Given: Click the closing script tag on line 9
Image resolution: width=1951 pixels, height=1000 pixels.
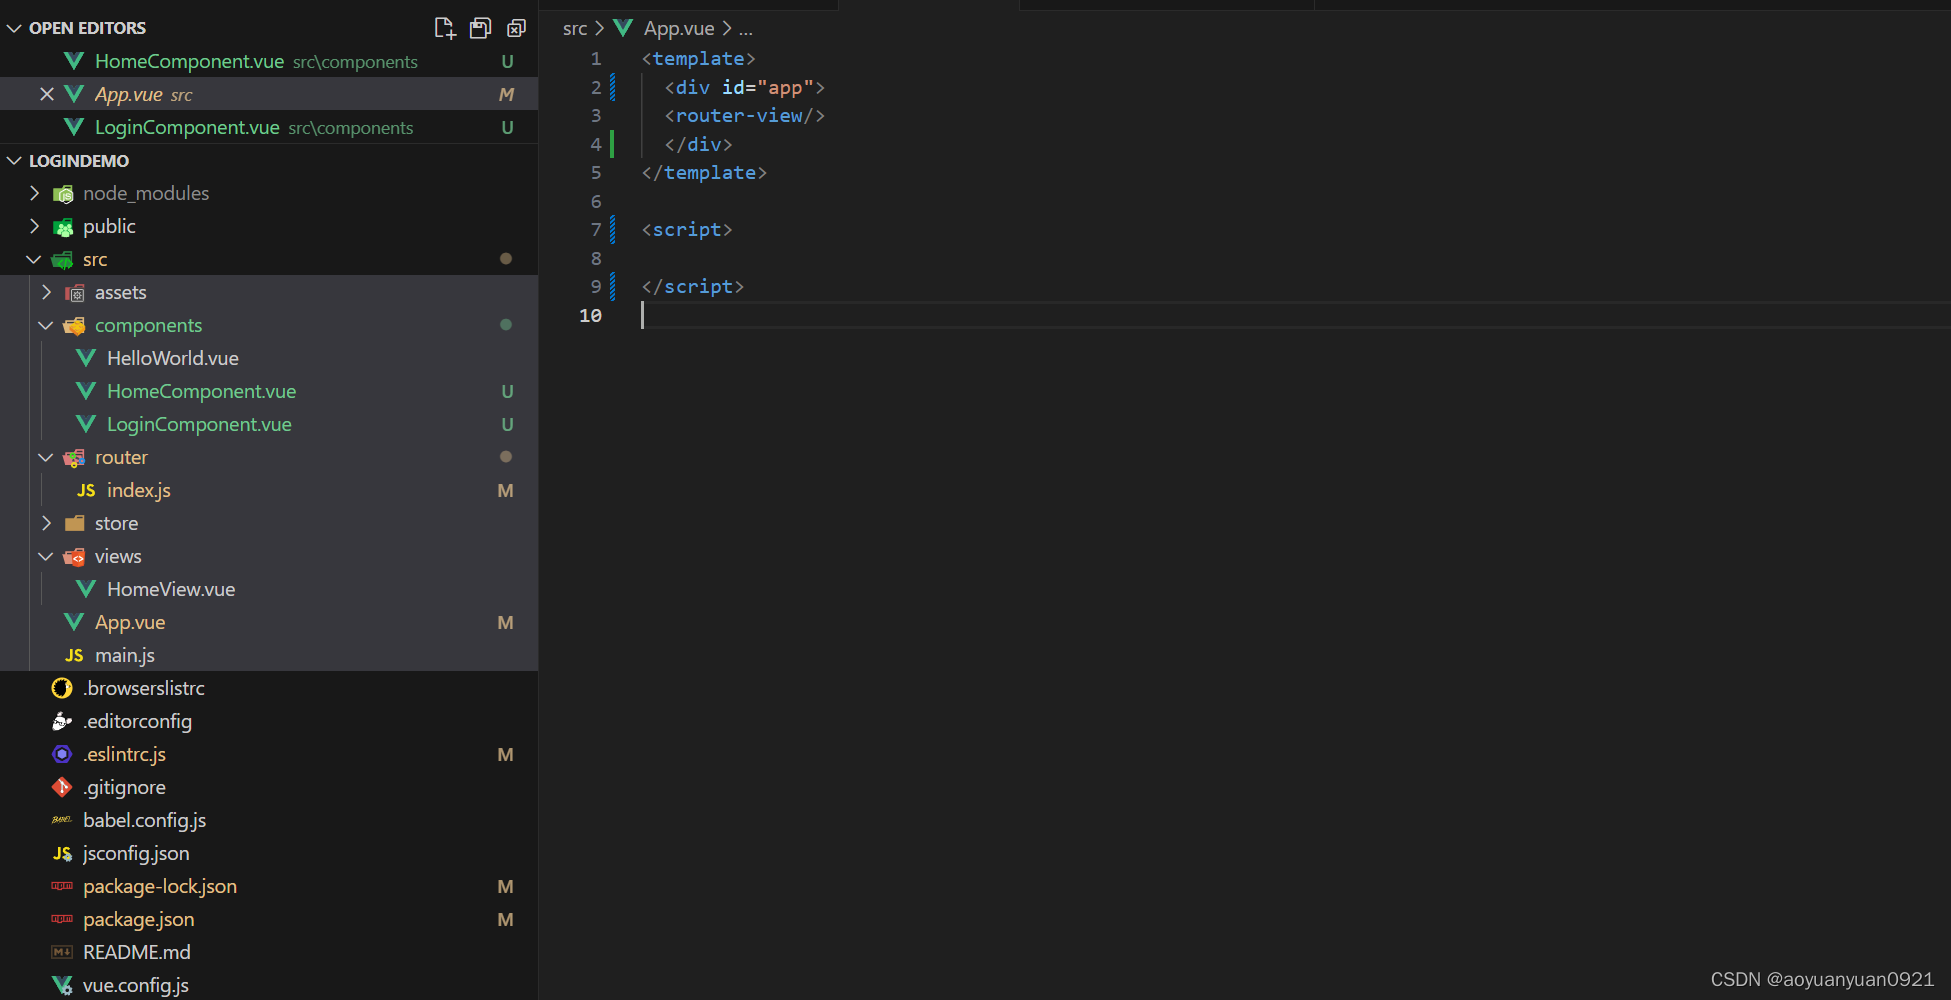Looking at the screenshot, I should 693,287.
